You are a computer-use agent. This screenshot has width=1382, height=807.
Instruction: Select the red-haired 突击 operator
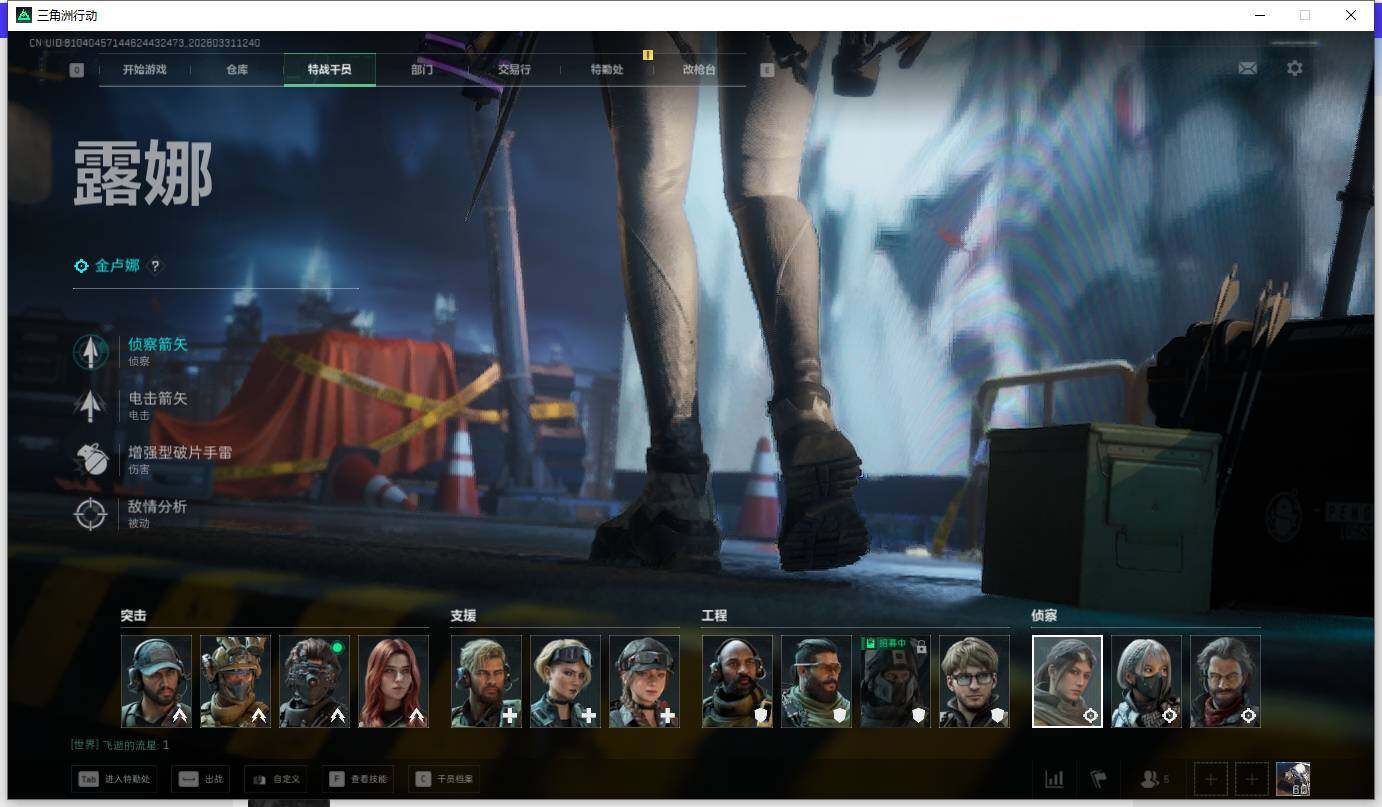[x=393, y=681]
